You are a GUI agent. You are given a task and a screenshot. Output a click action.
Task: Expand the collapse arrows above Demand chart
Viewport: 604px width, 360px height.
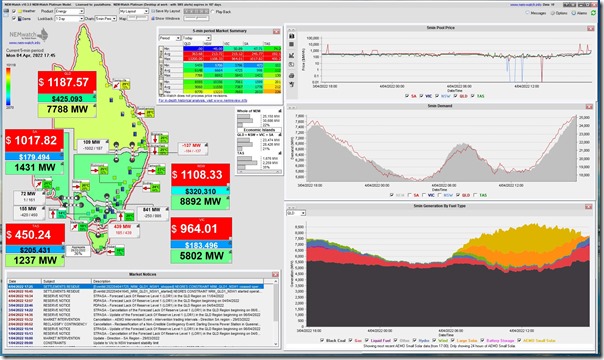(291, 107)
